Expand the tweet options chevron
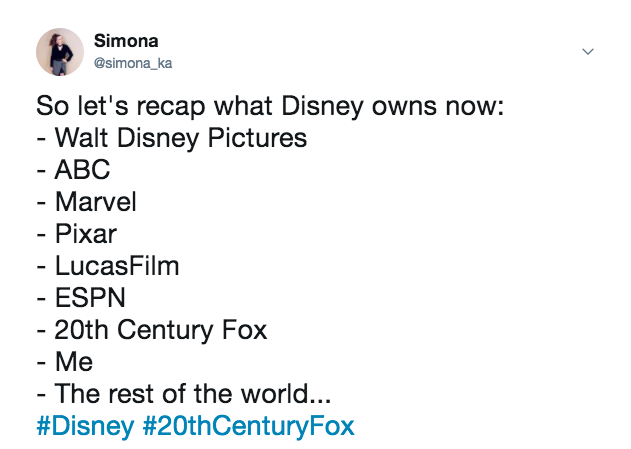 point(588,51)
